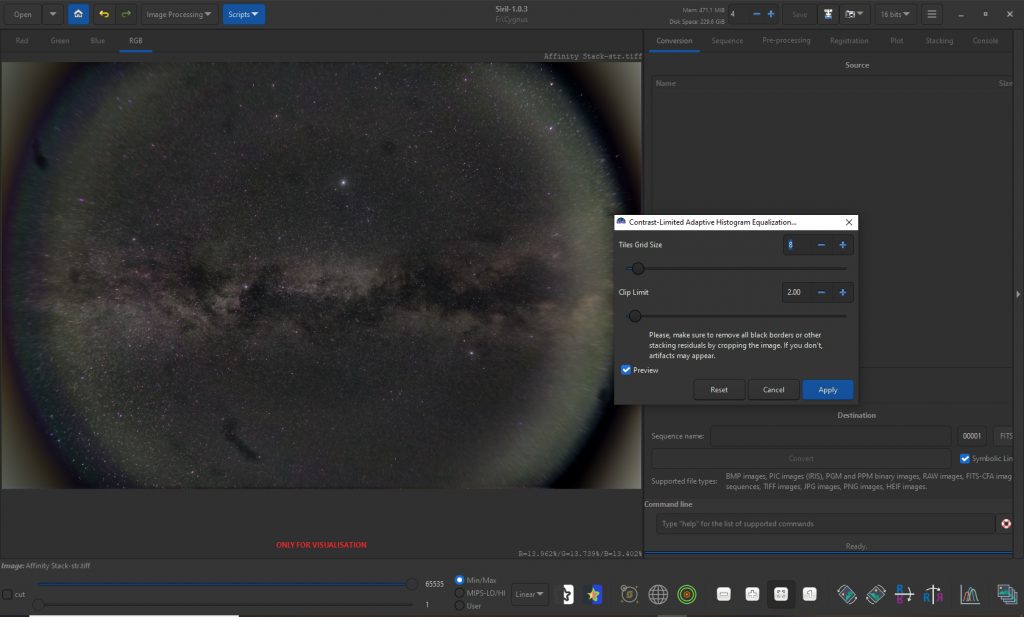Click the Save As download icon

(828, 14)
